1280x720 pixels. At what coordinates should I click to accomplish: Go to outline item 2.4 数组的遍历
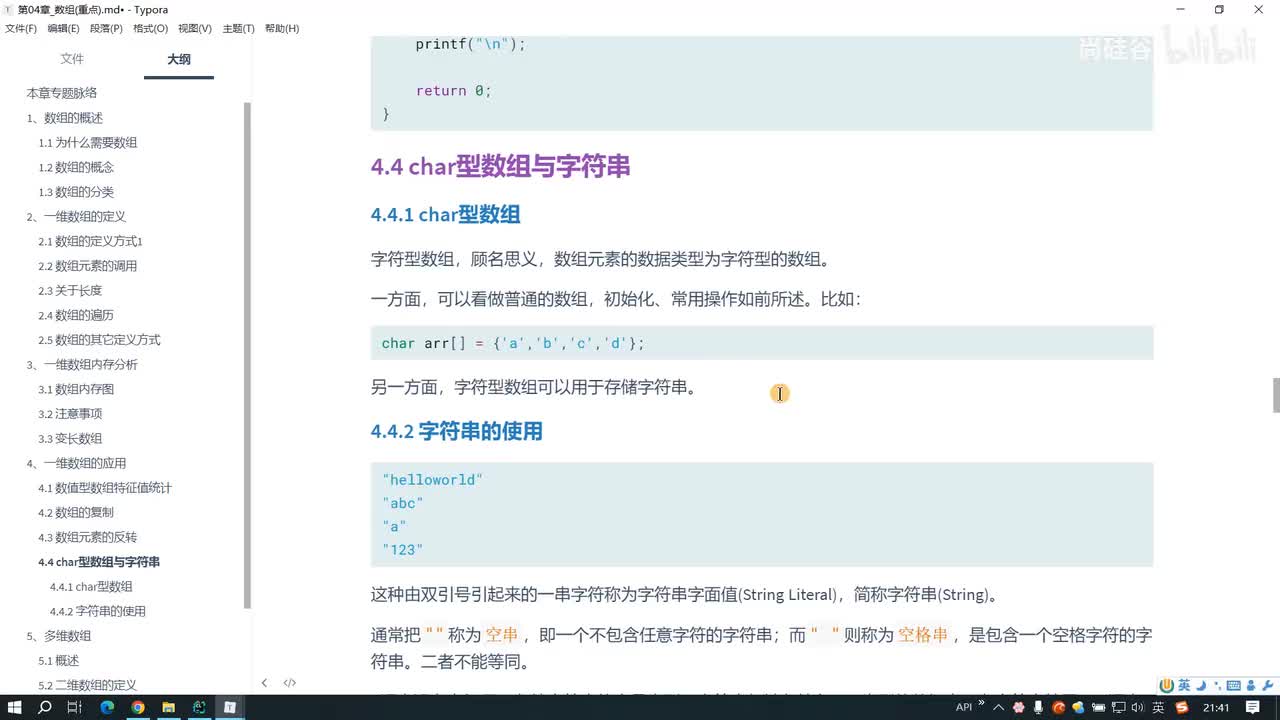(76, 315)
